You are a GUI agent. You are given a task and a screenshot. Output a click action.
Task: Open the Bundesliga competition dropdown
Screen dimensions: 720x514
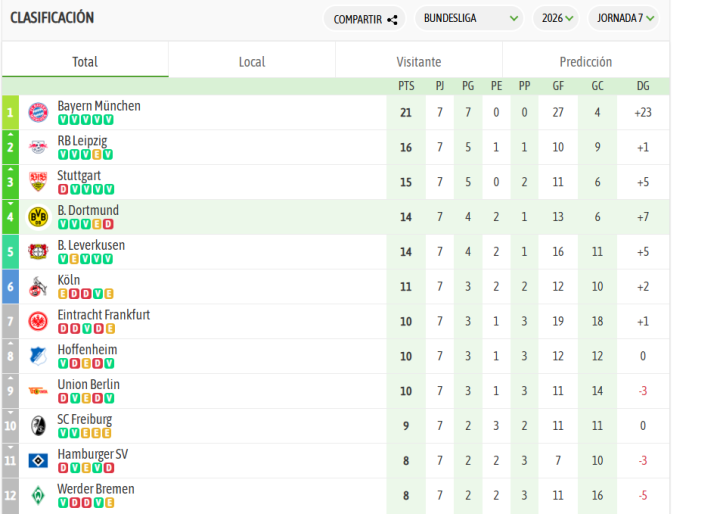[471, 18]
